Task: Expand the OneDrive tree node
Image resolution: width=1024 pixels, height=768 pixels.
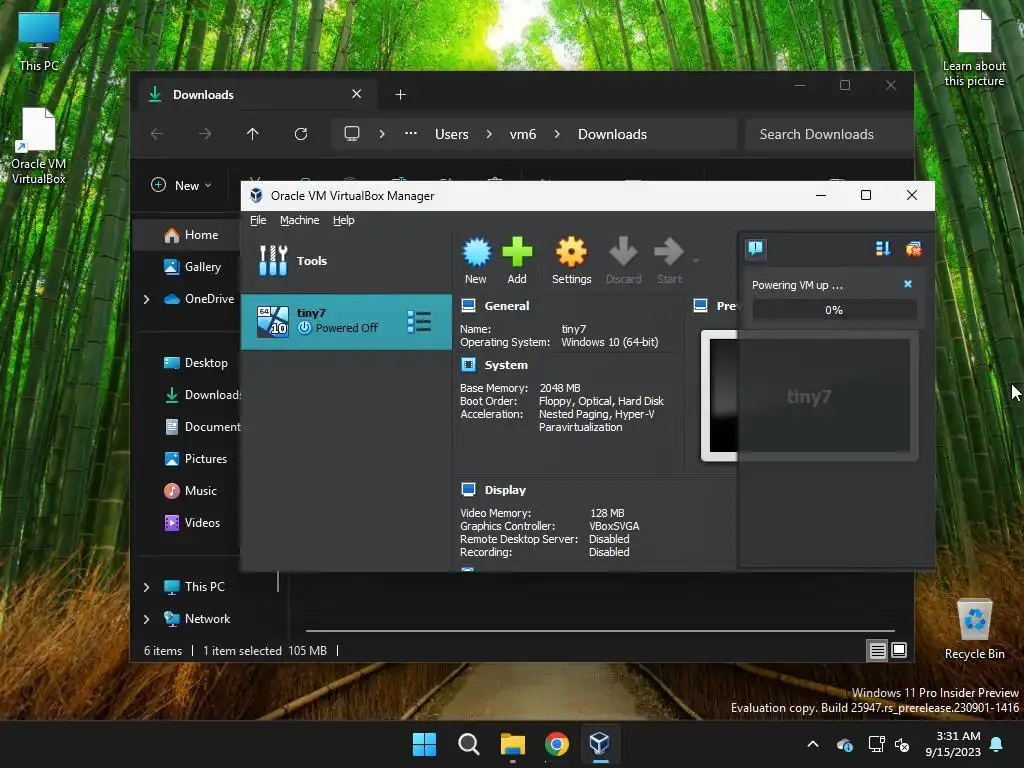Action: [146, 299]
